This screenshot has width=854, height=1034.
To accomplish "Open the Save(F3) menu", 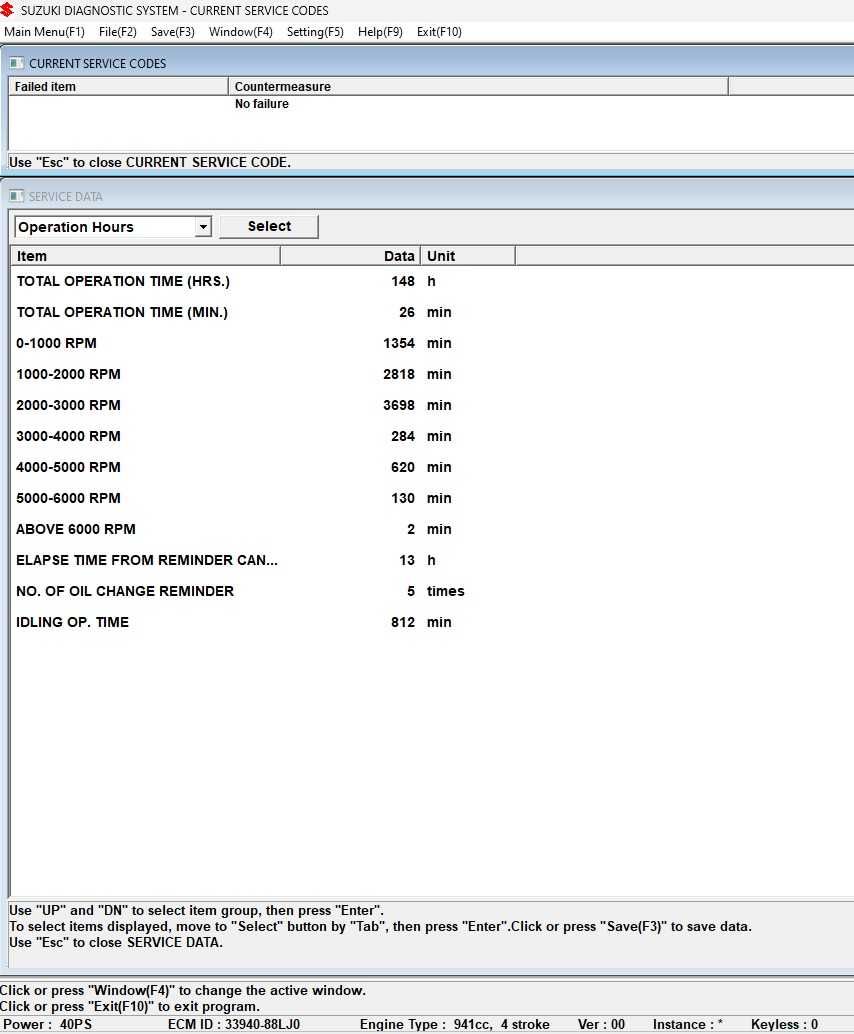I will [x=173, y=32].
